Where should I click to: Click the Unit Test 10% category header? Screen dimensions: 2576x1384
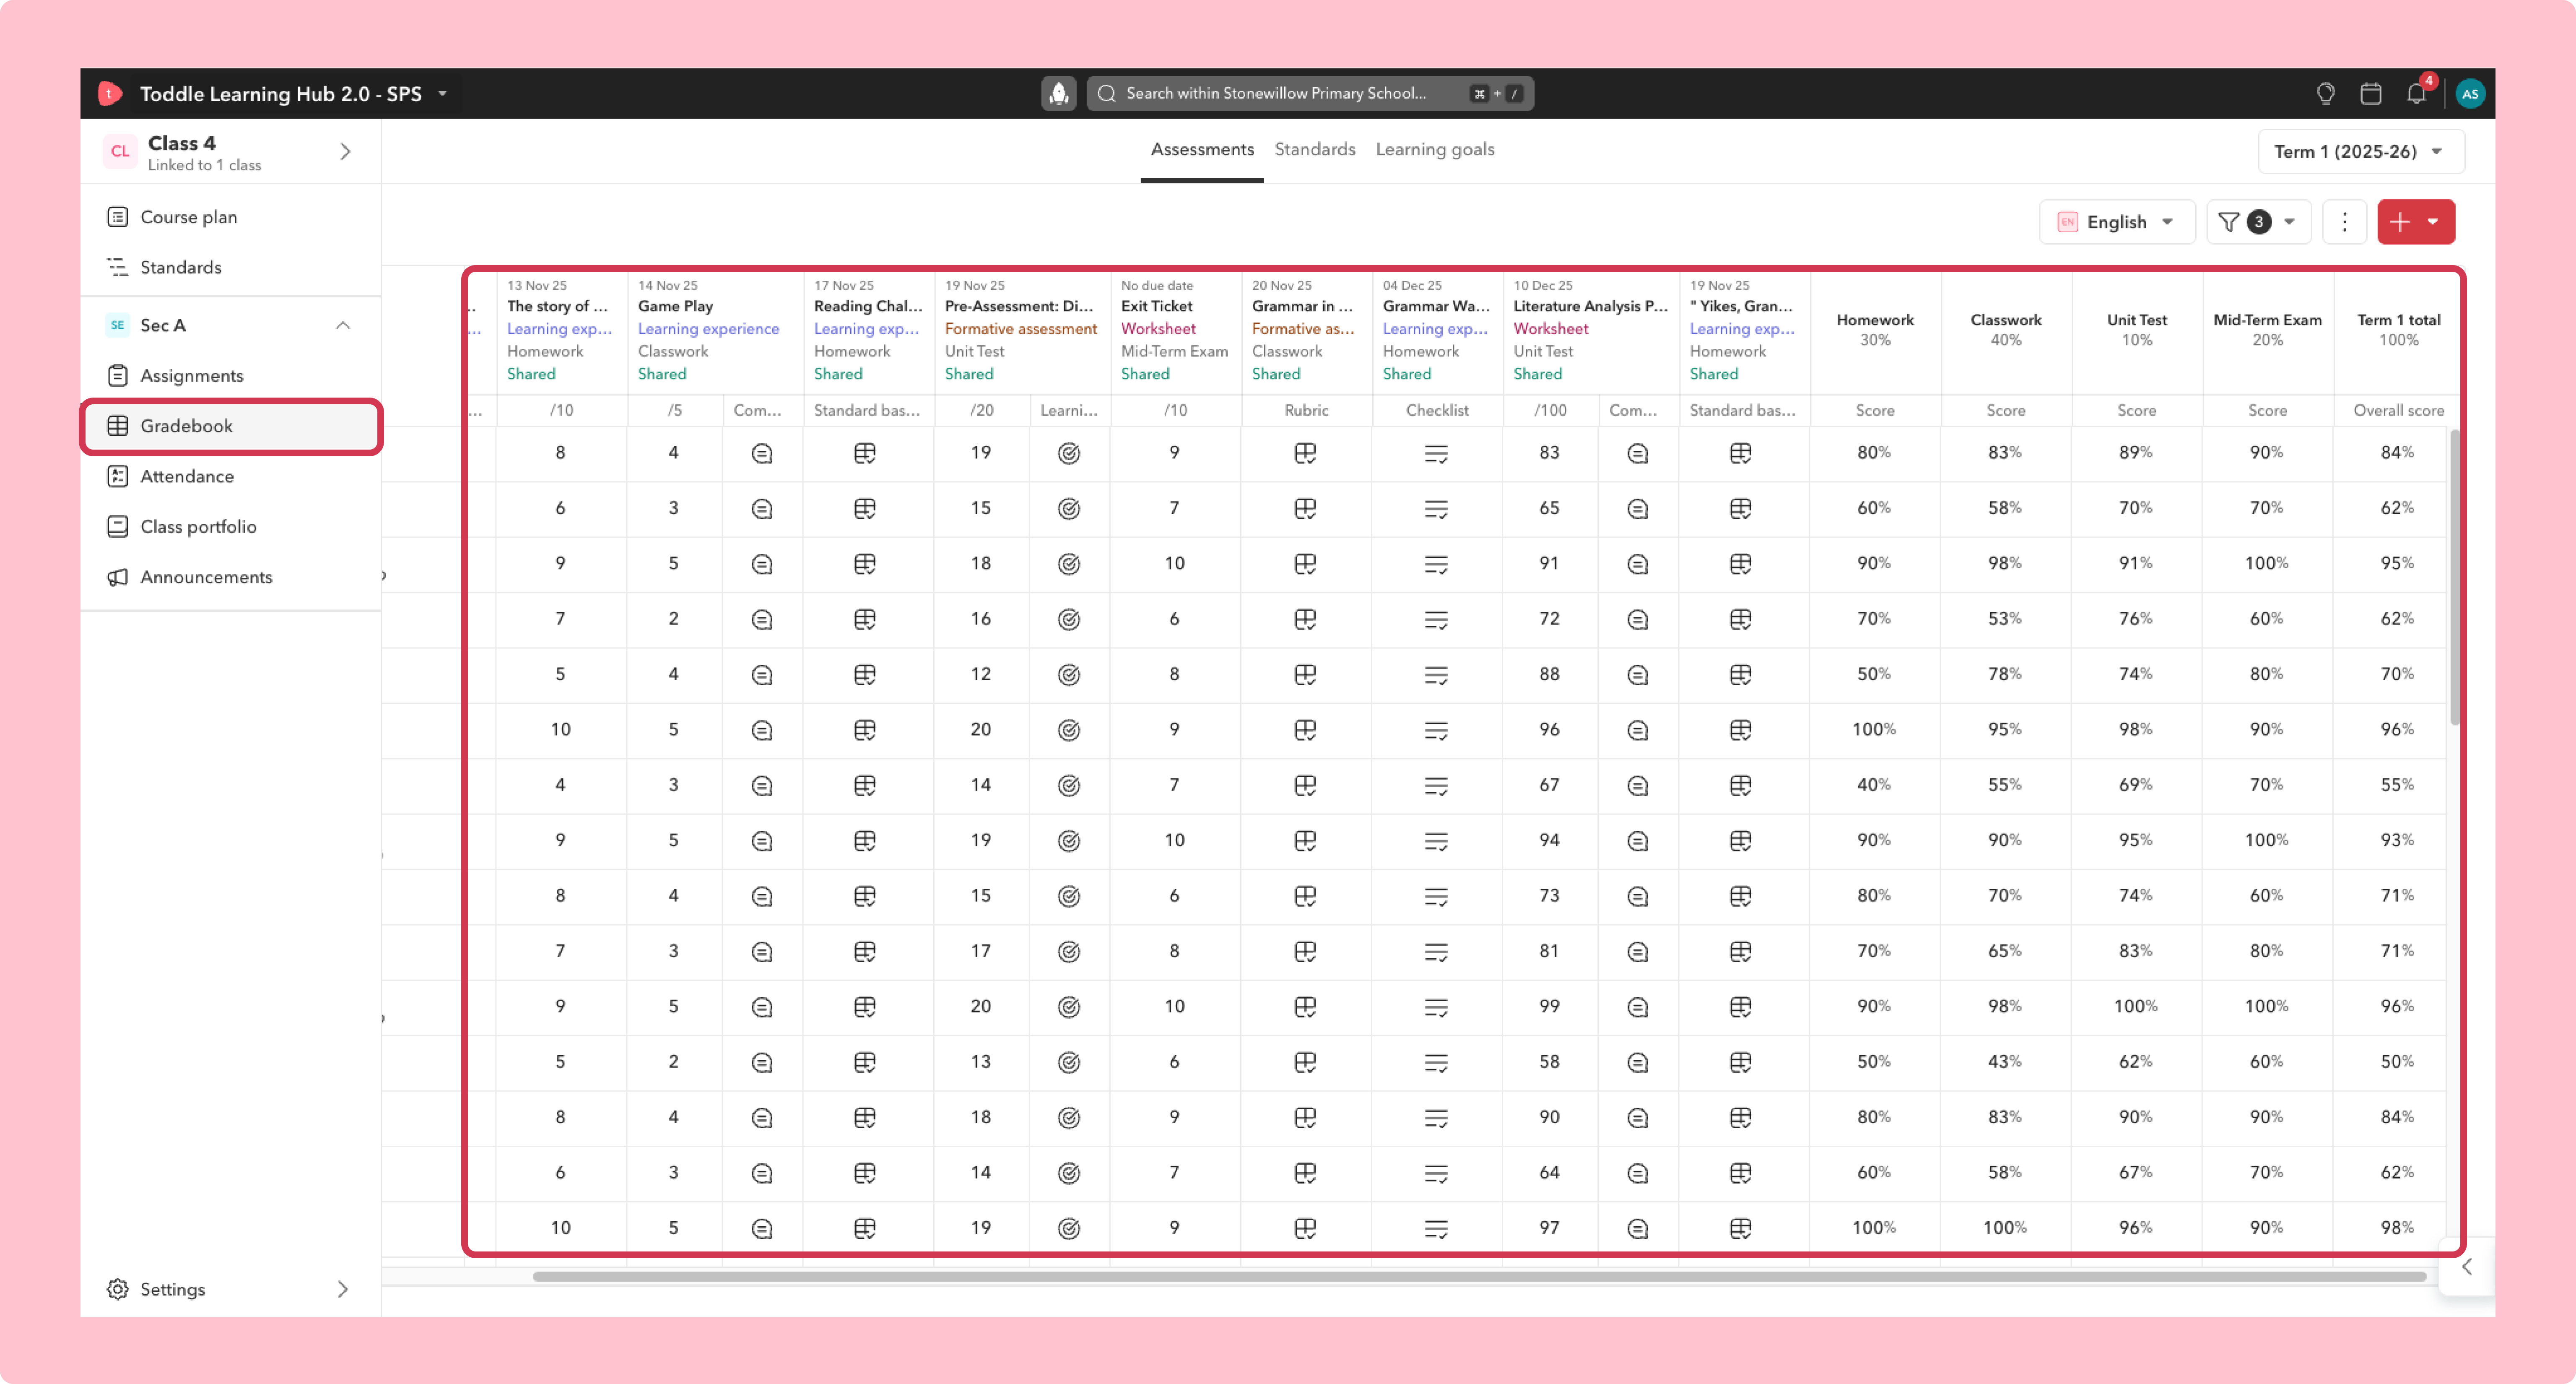[2137, 330]
